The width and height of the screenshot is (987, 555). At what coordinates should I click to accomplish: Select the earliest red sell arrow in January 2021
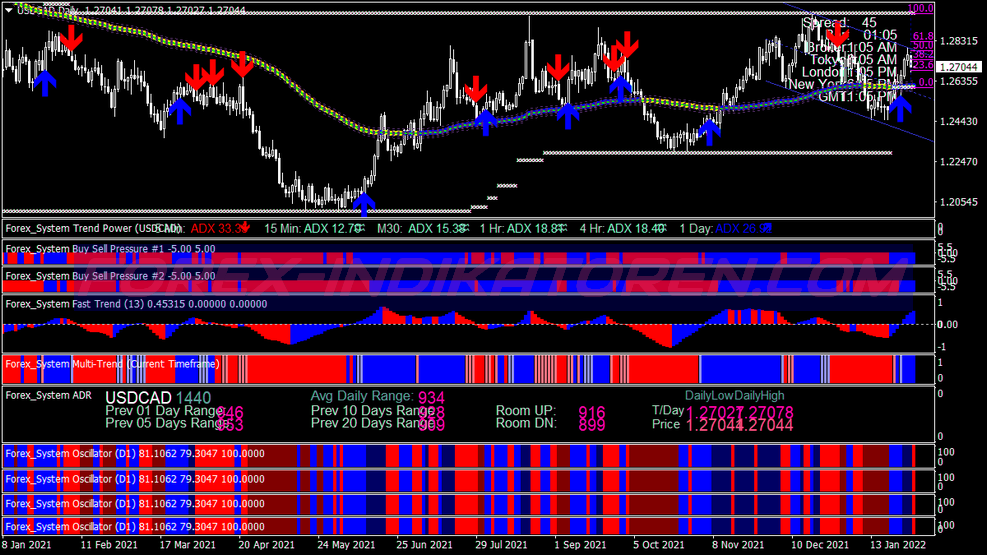[x=71, y=38]
